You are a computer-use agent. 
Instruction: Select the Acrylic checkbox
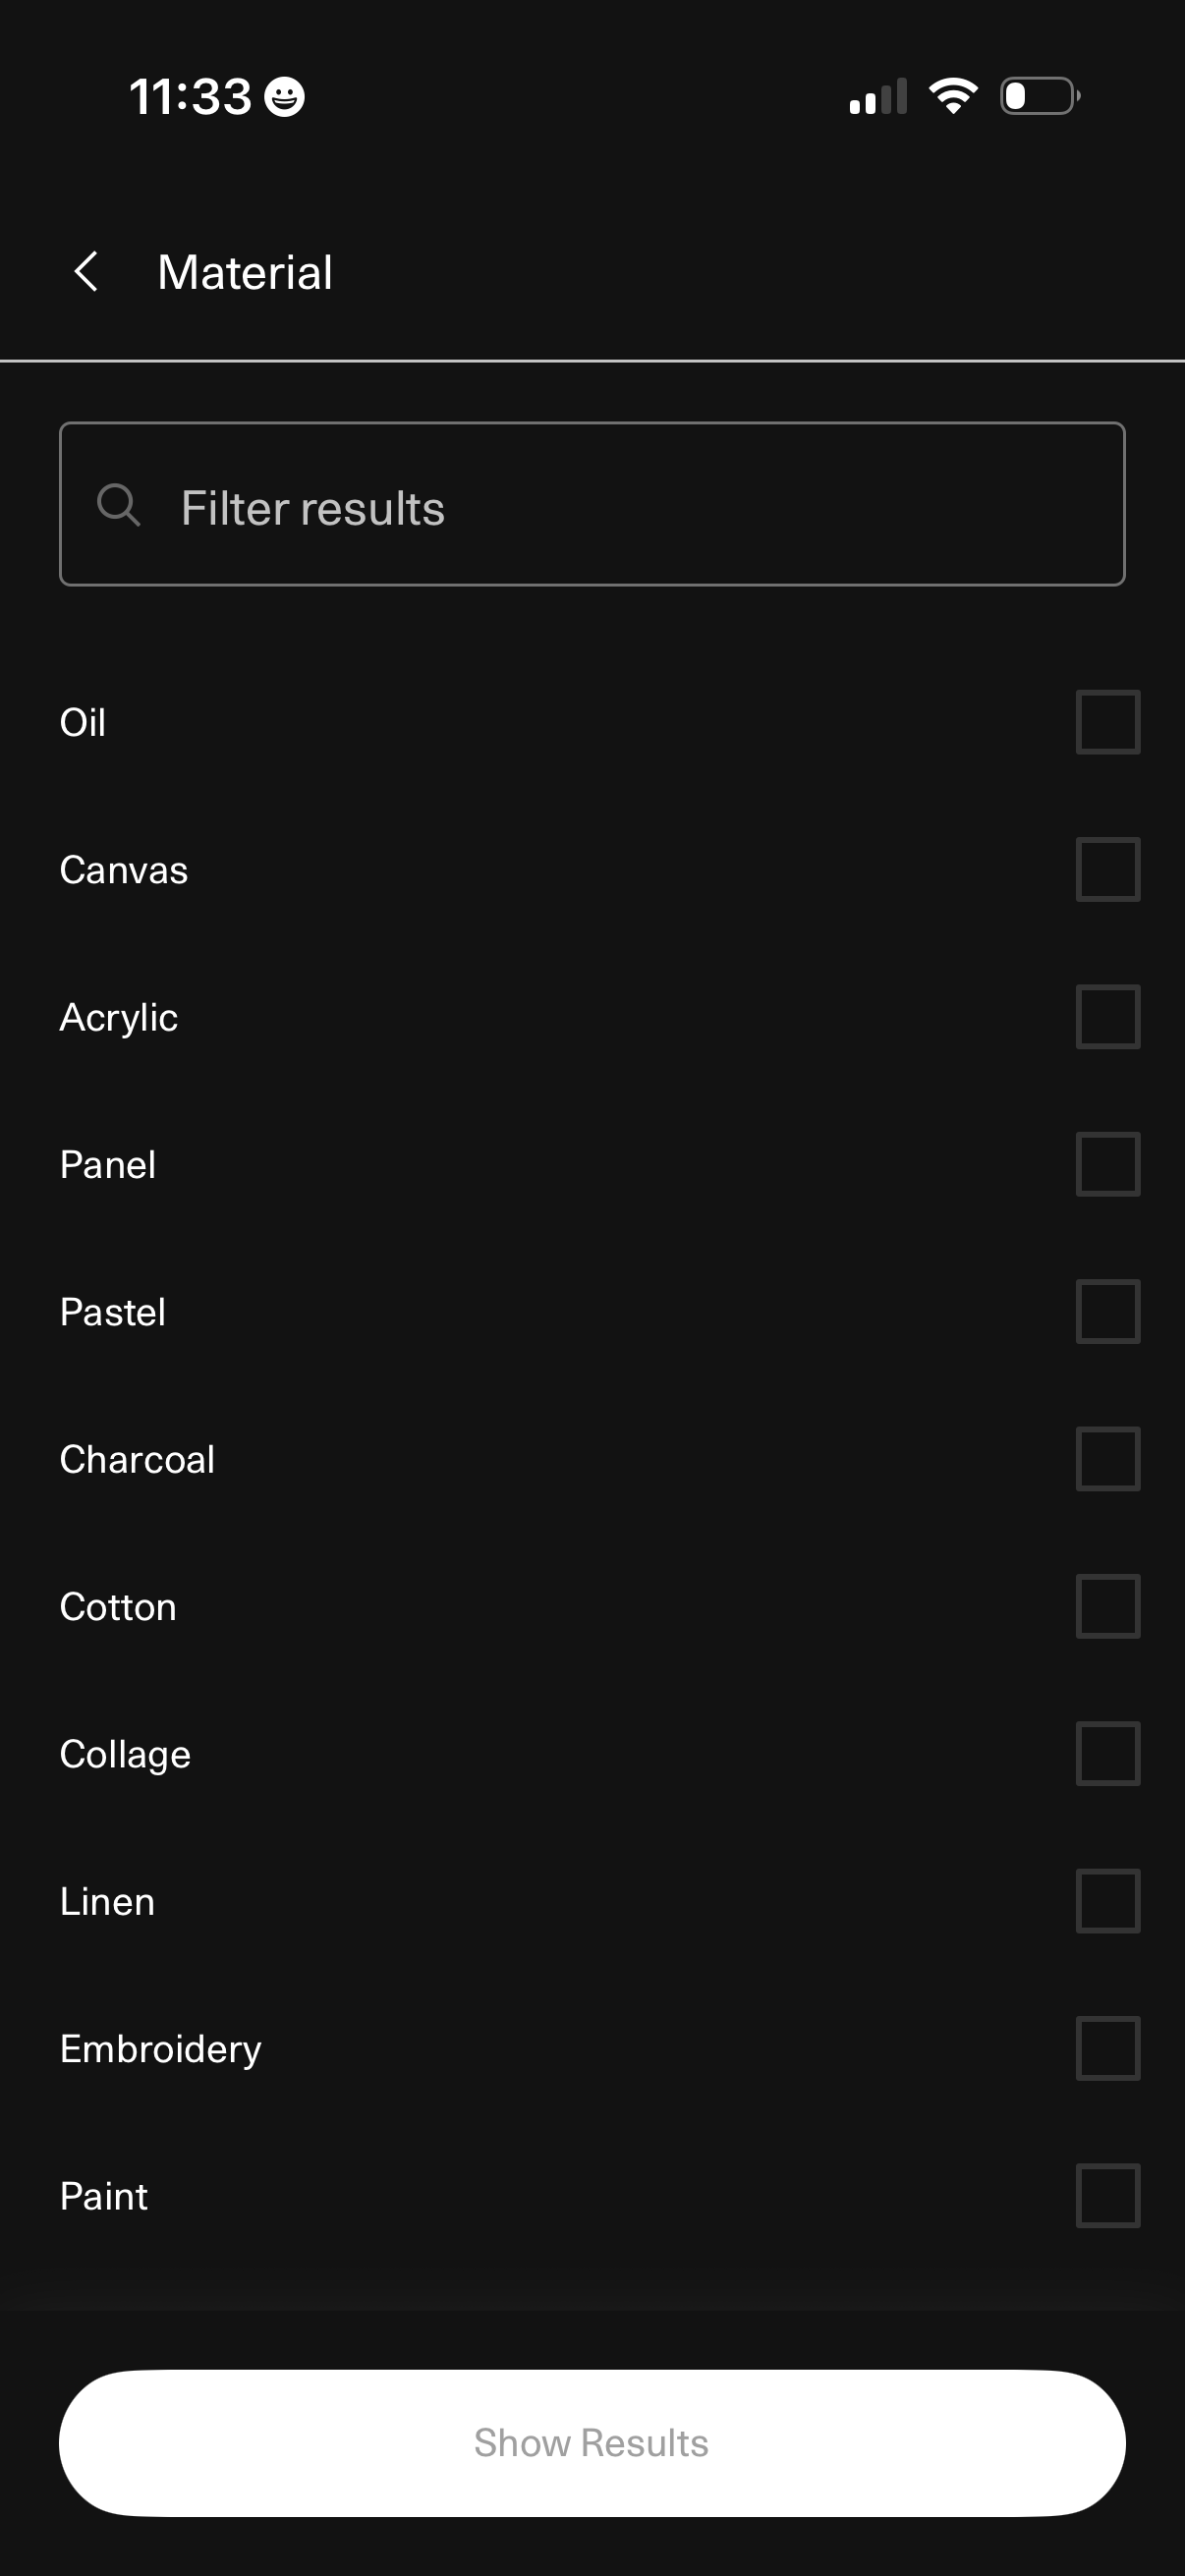point(1107,1017)
